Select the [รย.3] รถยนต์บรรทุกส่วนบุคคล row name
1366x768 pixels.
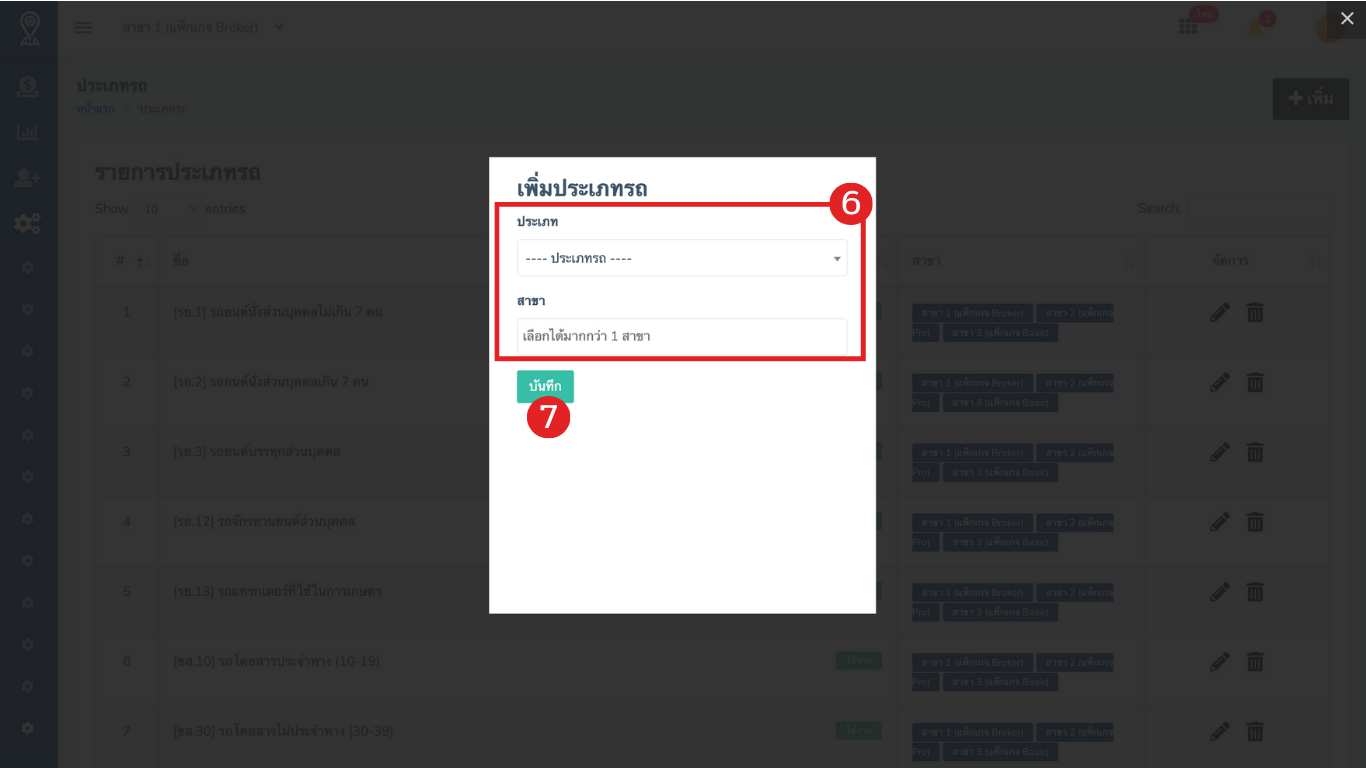(x=256, y=452)
